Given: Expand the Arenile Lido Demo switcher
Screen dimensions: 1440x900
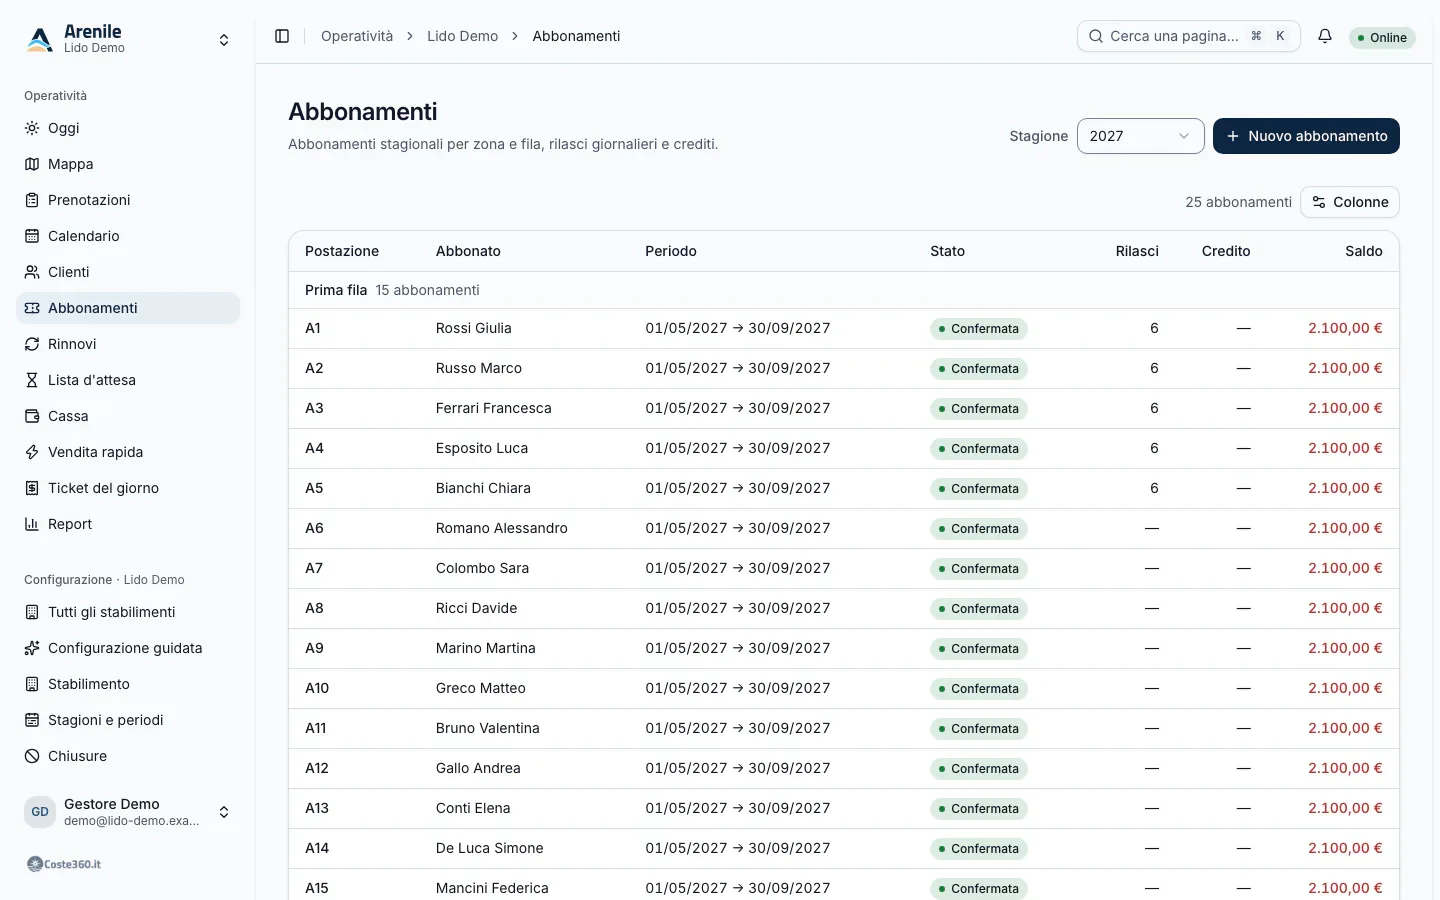Looking at the screenshot, I should tap(128, 39).
